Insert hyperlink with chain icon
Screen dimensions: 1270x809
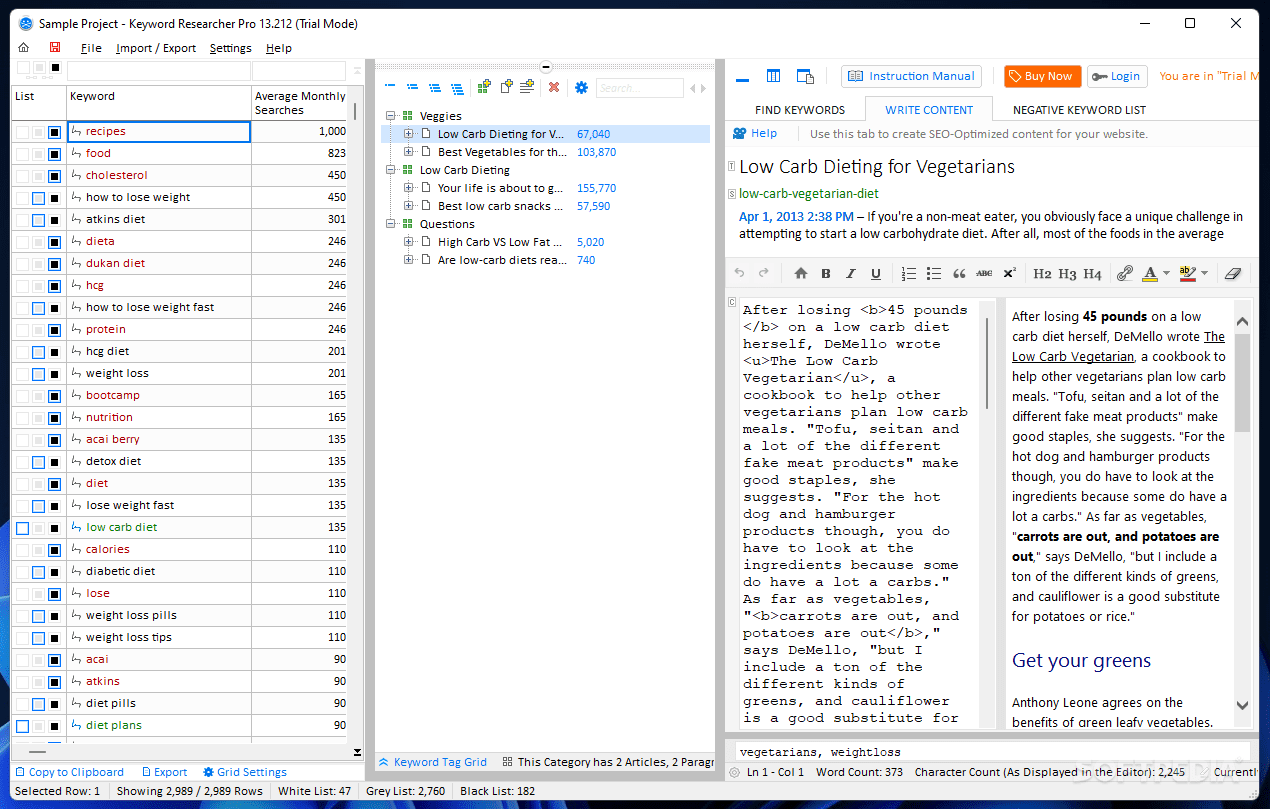click(1125, 273)
